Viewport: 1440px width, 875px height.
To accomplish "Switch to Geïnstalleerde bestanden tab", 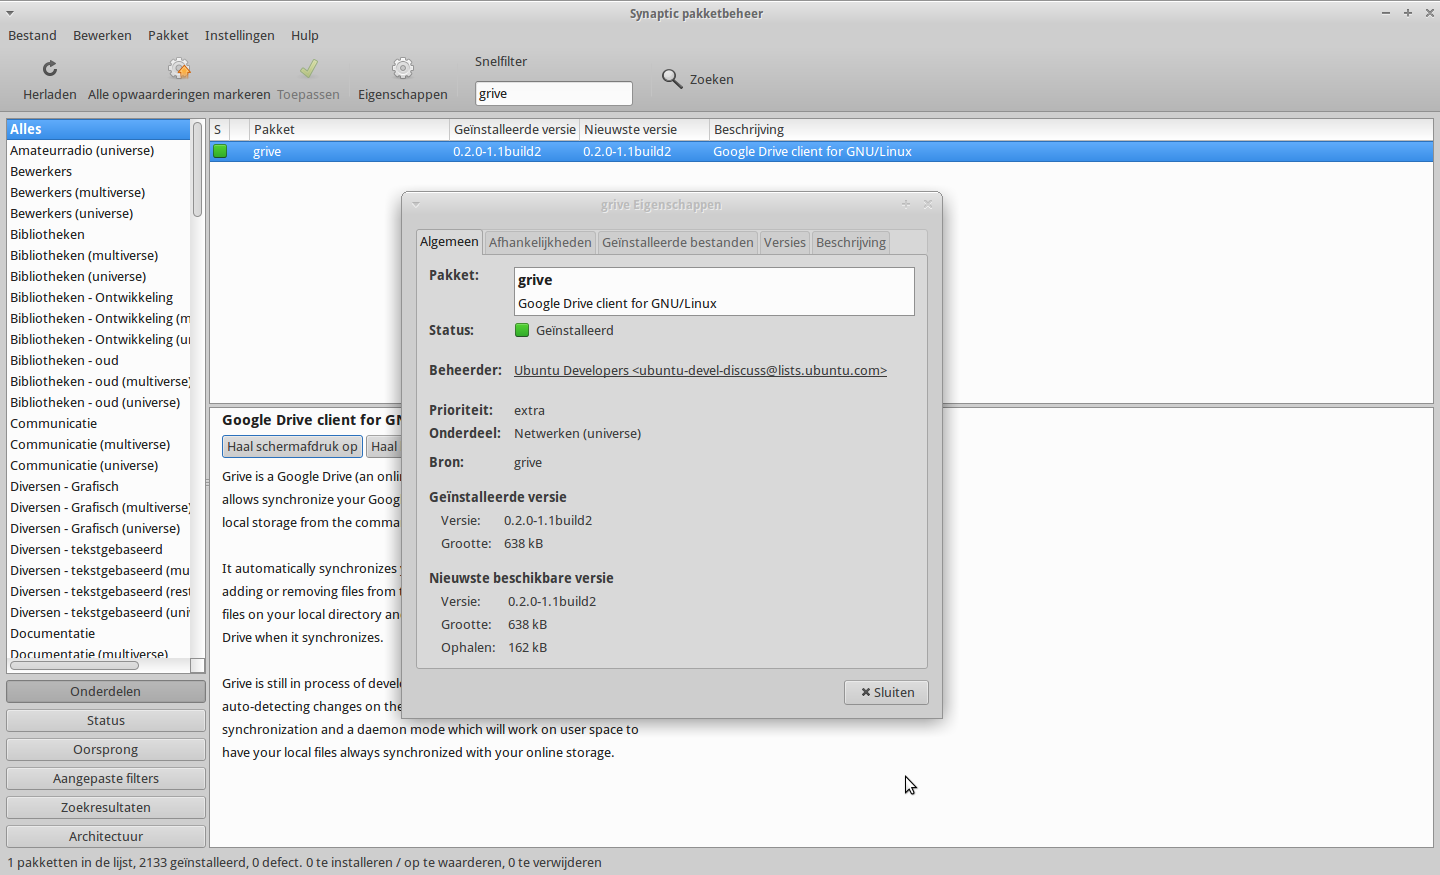I will tap(677, 242).
